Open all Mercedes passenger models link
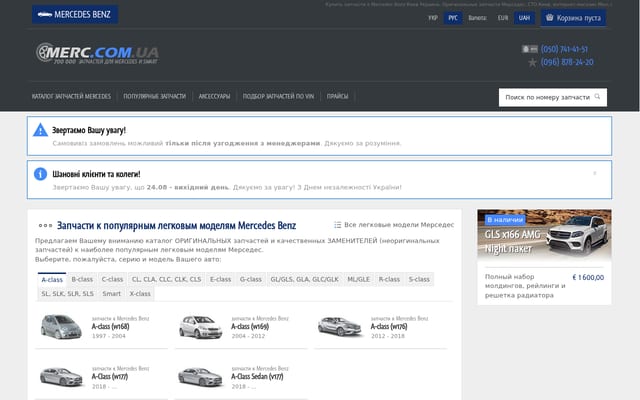 pos(399,225)
